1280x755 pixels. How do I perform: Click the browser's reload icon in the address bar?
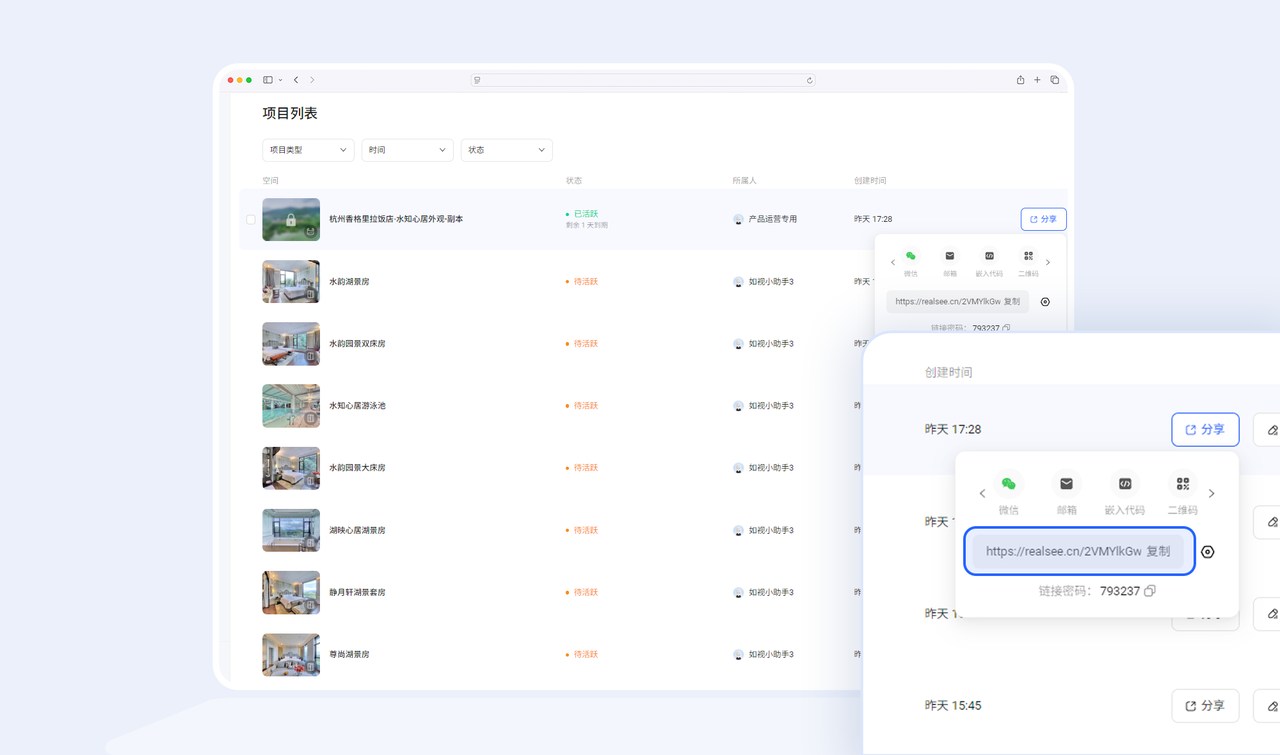809,80
